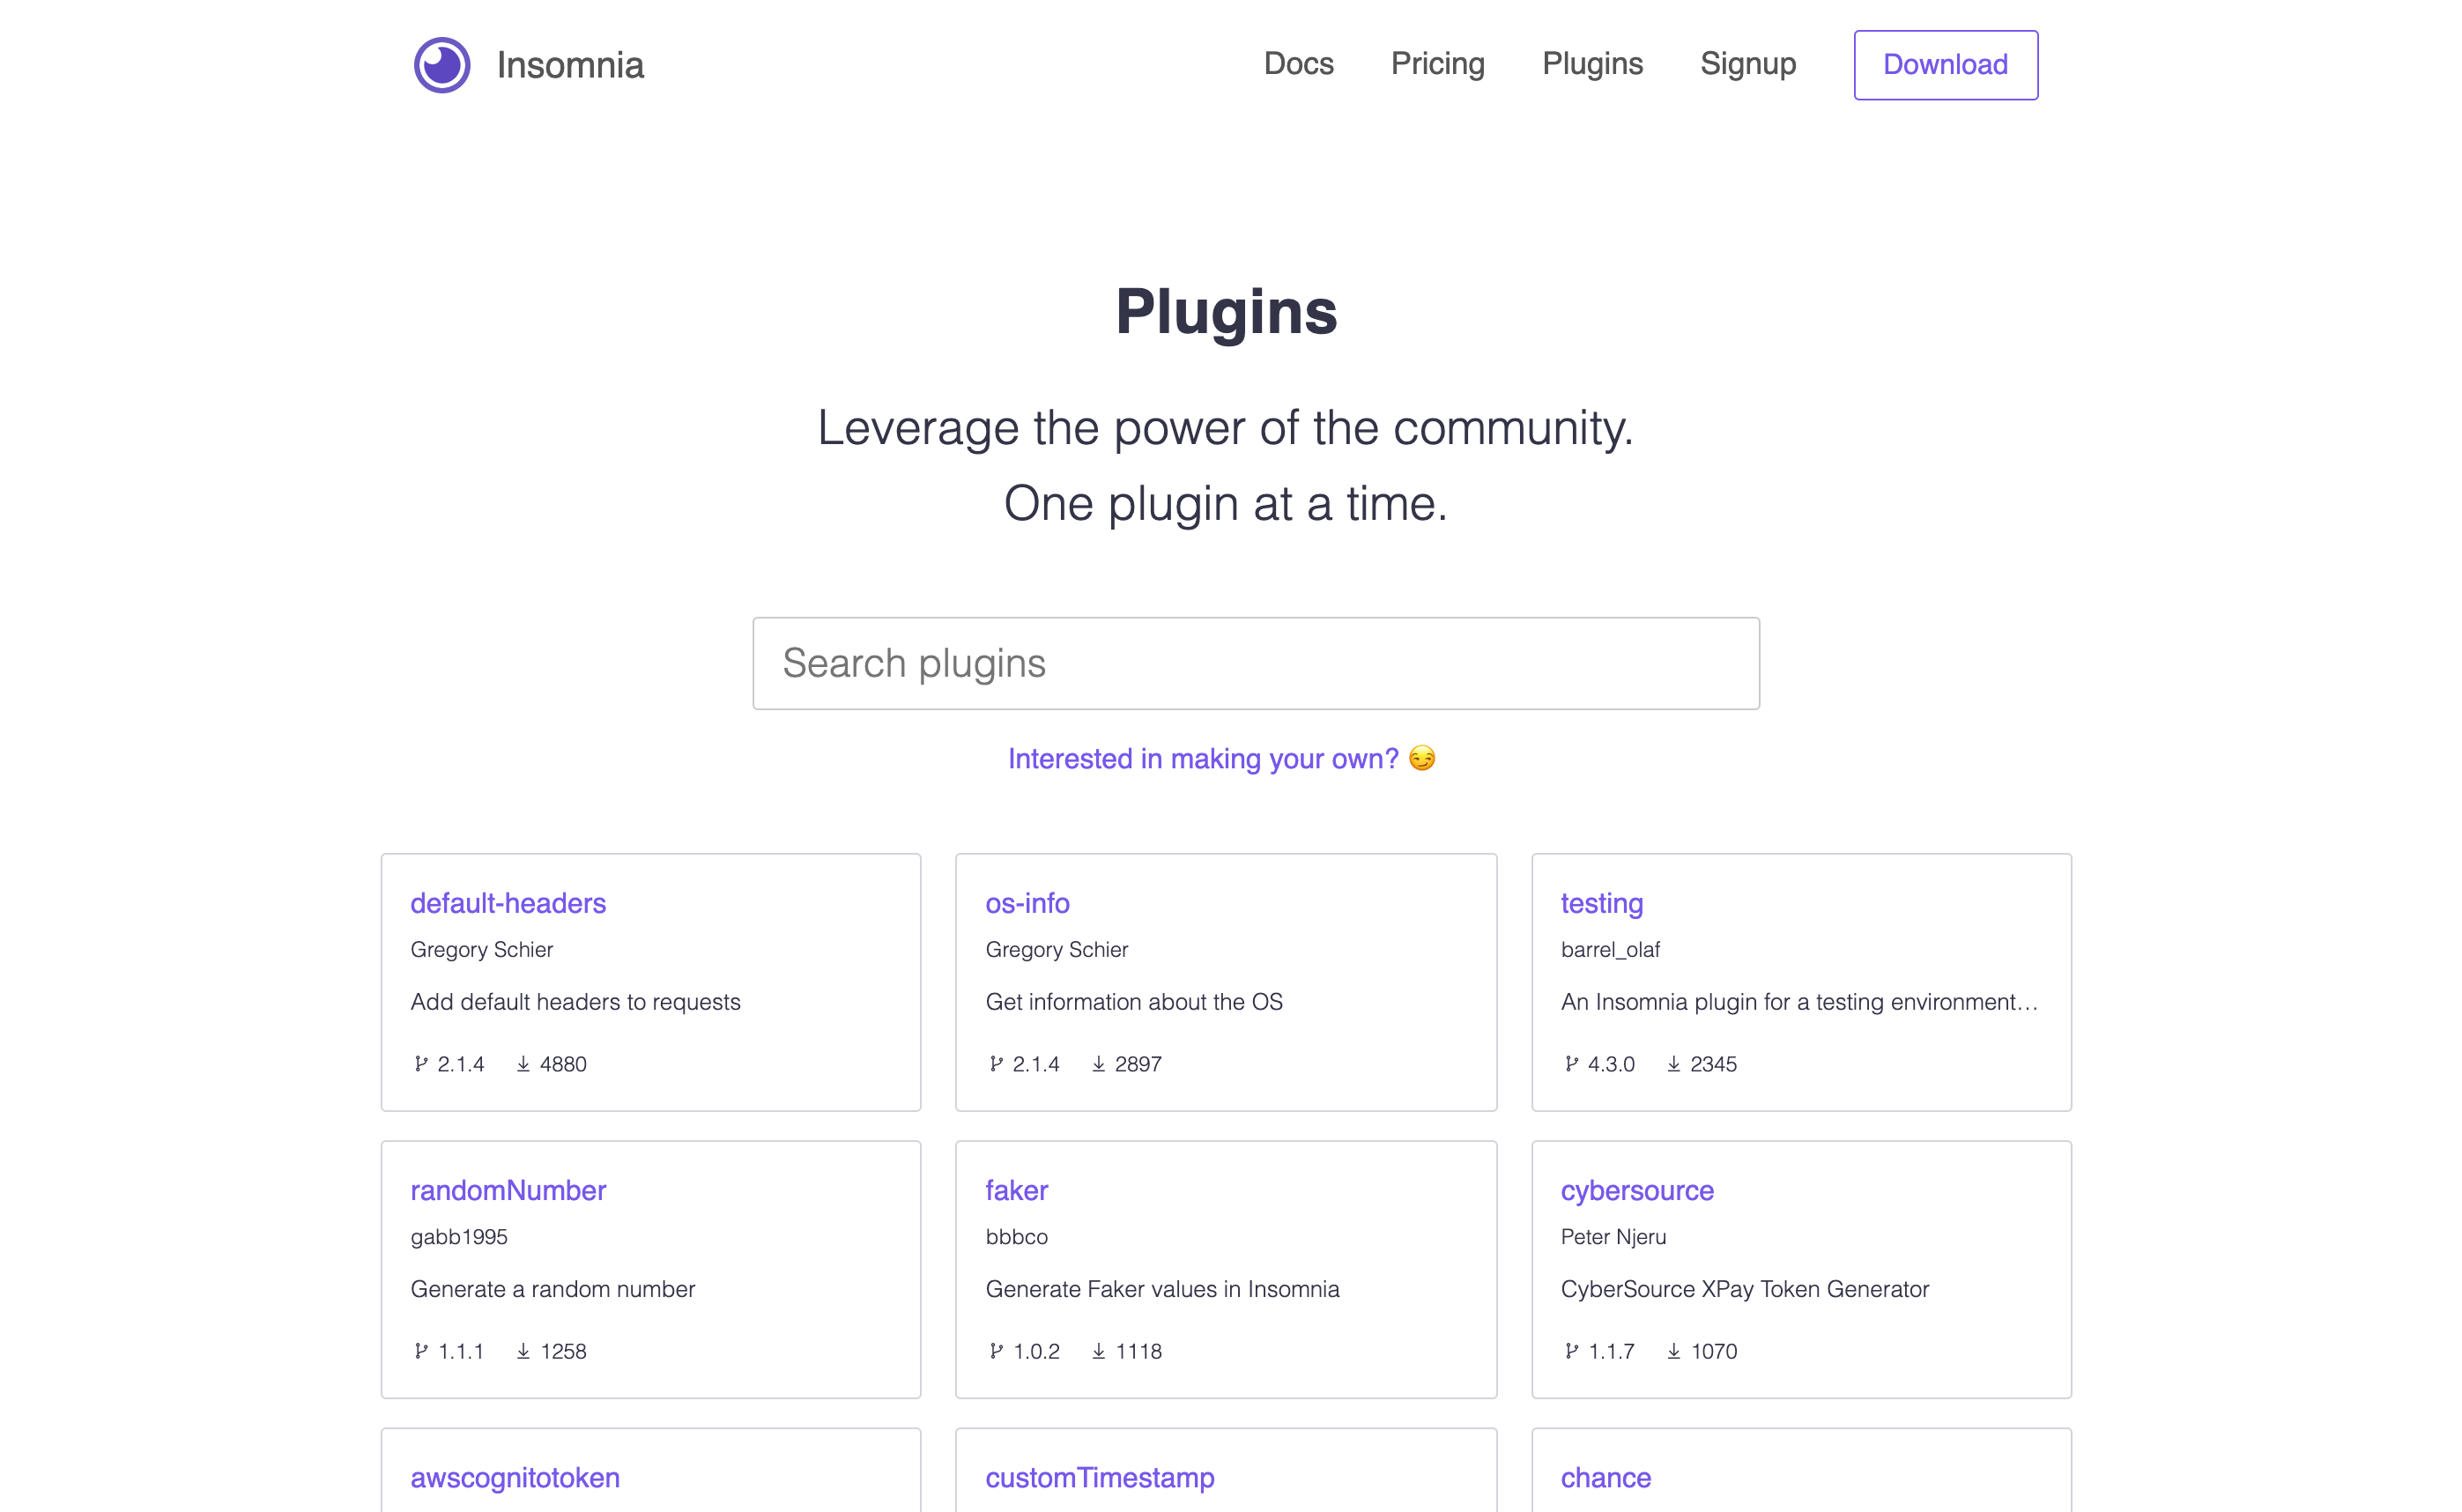Open the default-headers plugin
2462x1512 pixels.
[508, 903]
